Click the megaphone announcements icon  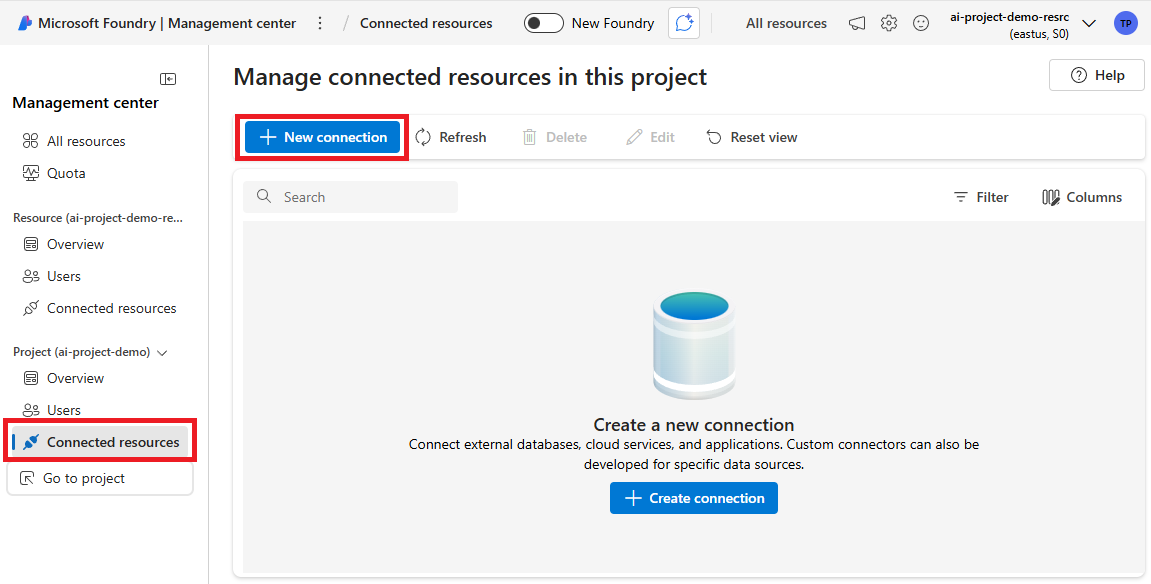[x=857, y=23]
